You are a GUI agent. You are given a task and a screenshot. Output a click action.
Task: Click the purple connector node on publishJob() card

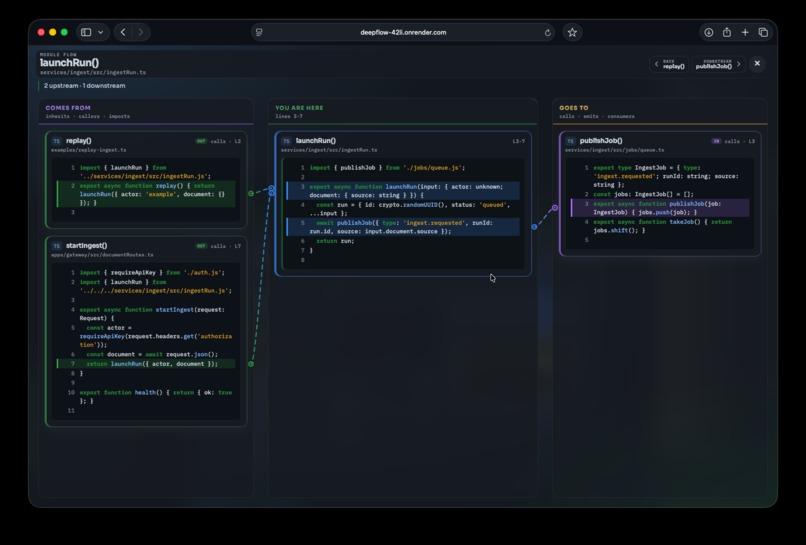(555, 208)
